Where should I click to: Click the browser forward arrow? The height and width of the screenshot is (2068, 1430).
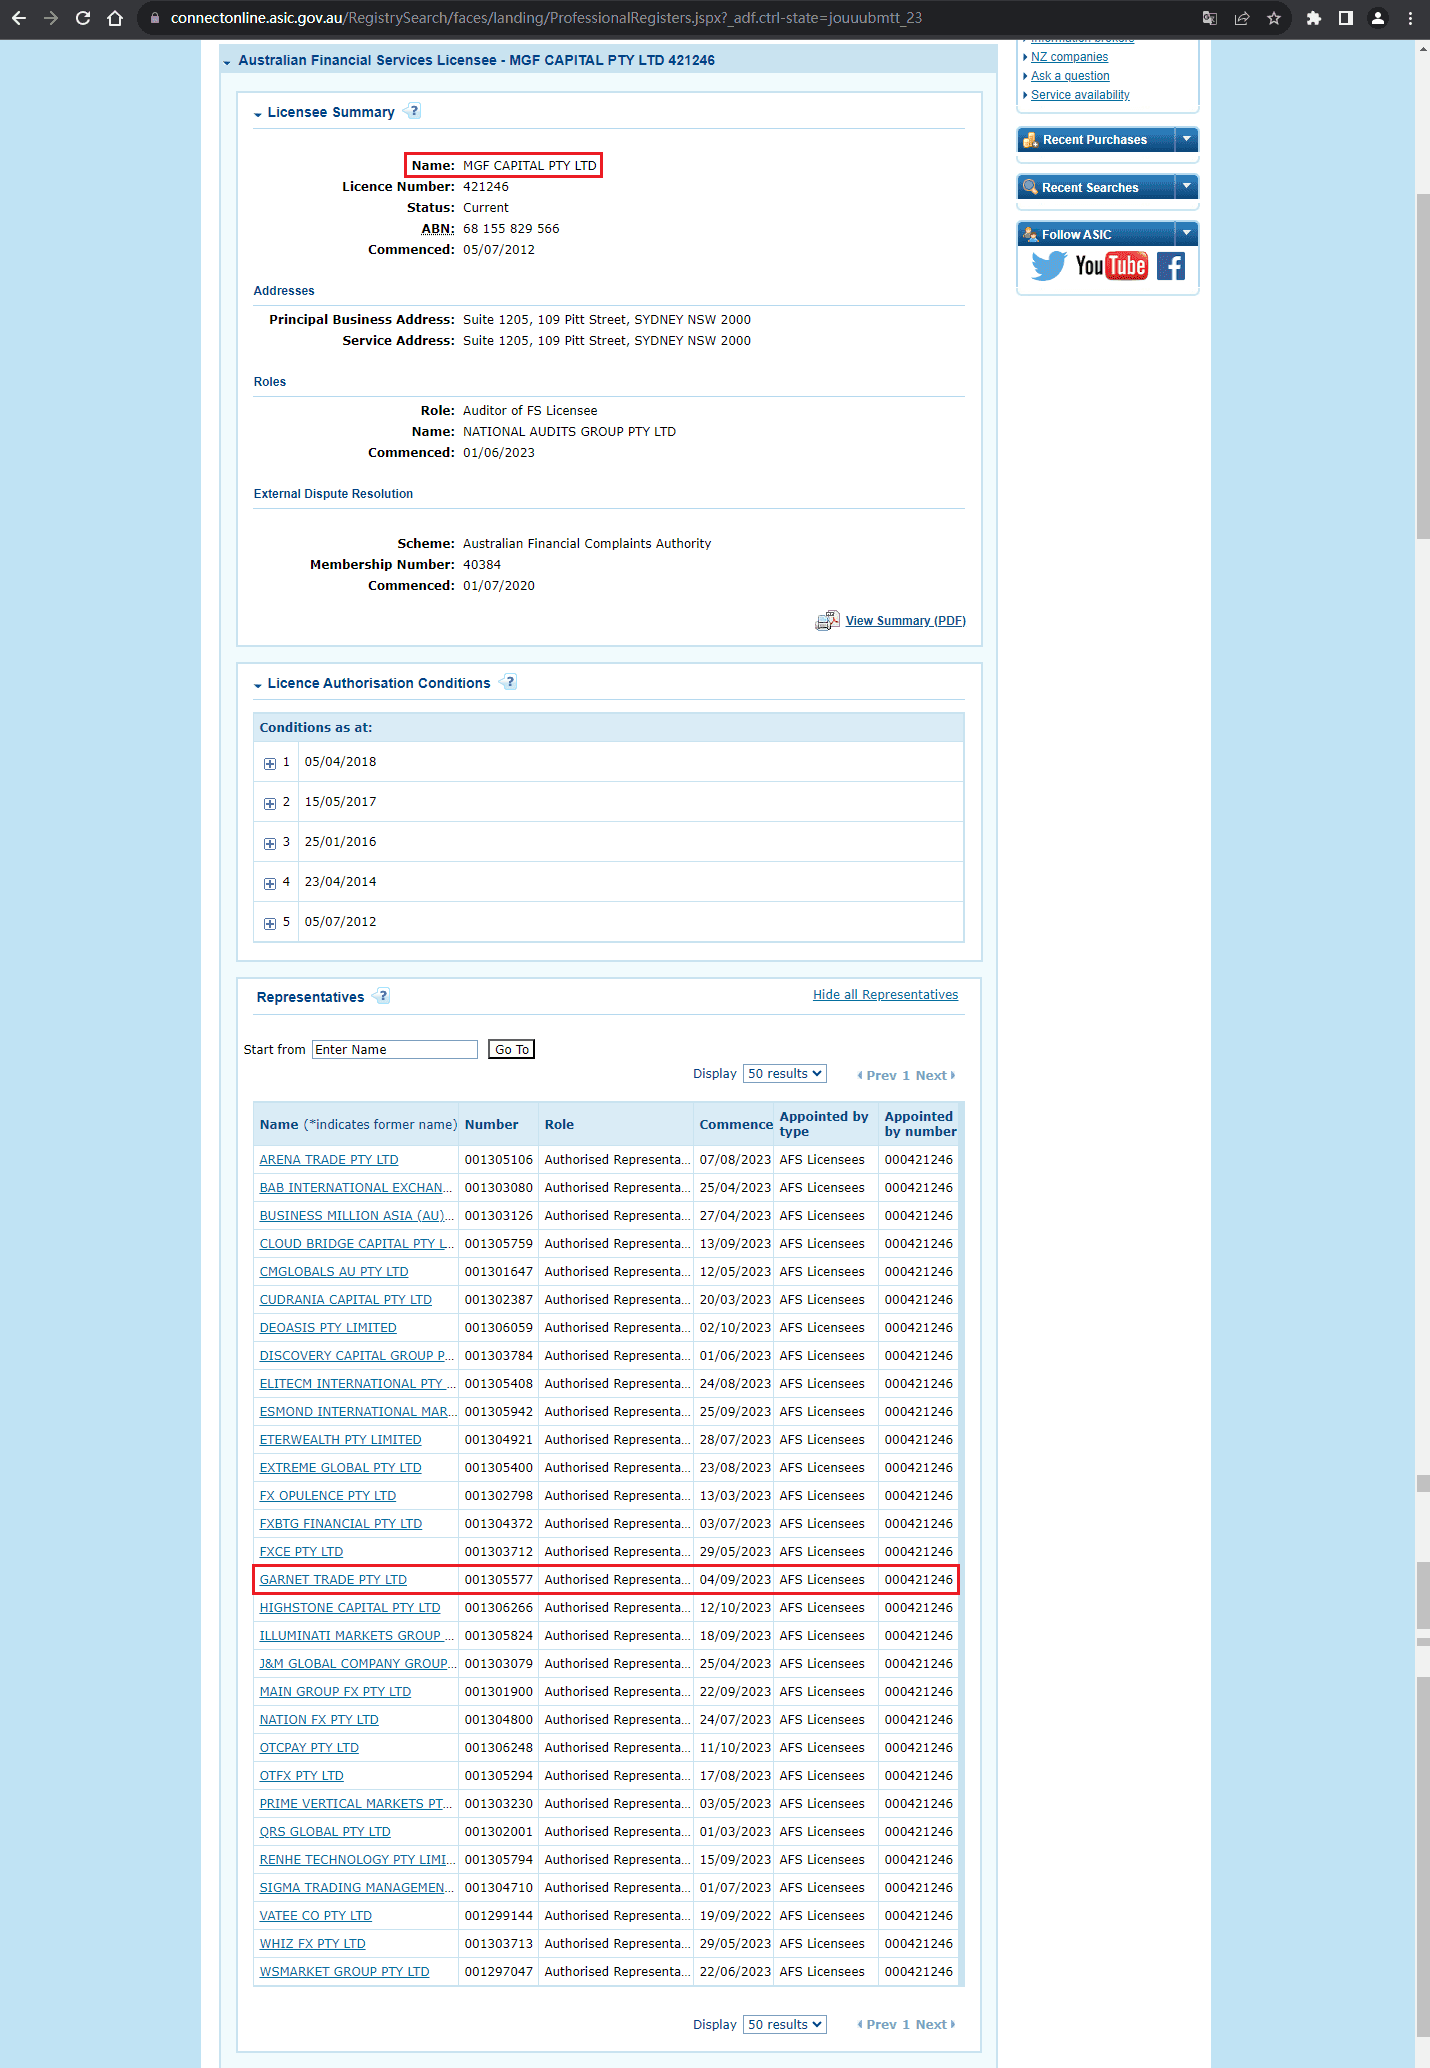(x=51, y=18)
